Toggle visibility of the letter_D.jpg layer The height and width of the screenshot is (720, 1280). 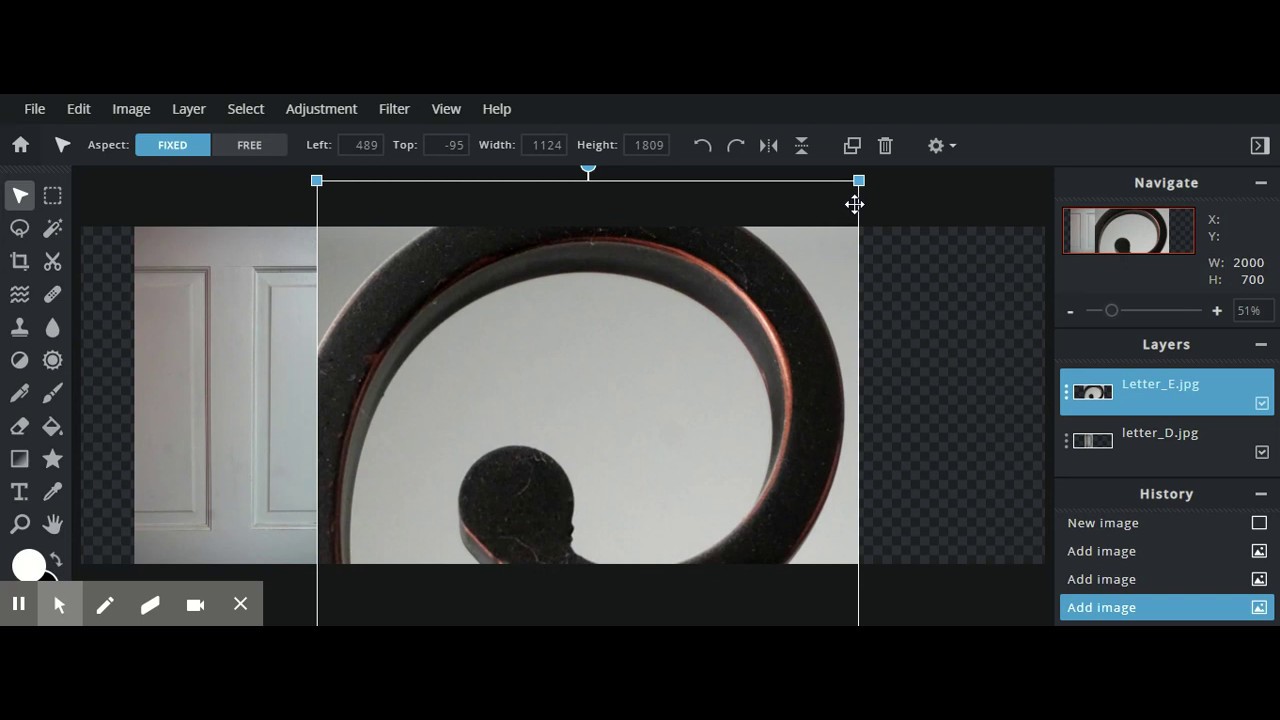[x=1262, y=452]
